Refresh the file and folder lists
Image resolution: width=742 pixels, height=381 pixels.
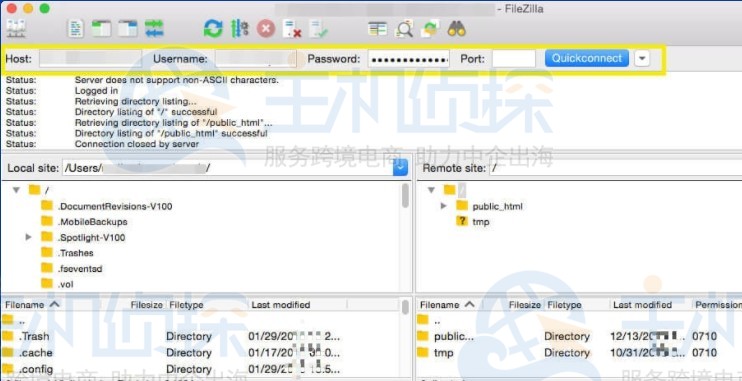pyautogui.click(x=213, y=29)
